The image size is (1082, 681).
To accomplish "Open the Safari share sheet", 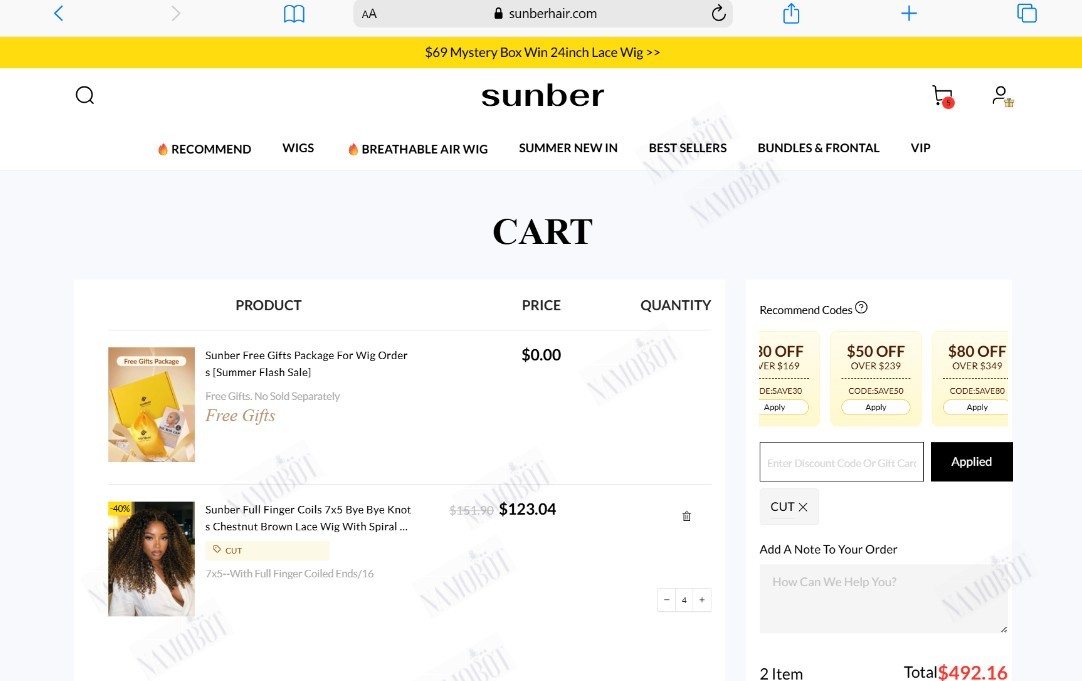I will tap(791, 13).
